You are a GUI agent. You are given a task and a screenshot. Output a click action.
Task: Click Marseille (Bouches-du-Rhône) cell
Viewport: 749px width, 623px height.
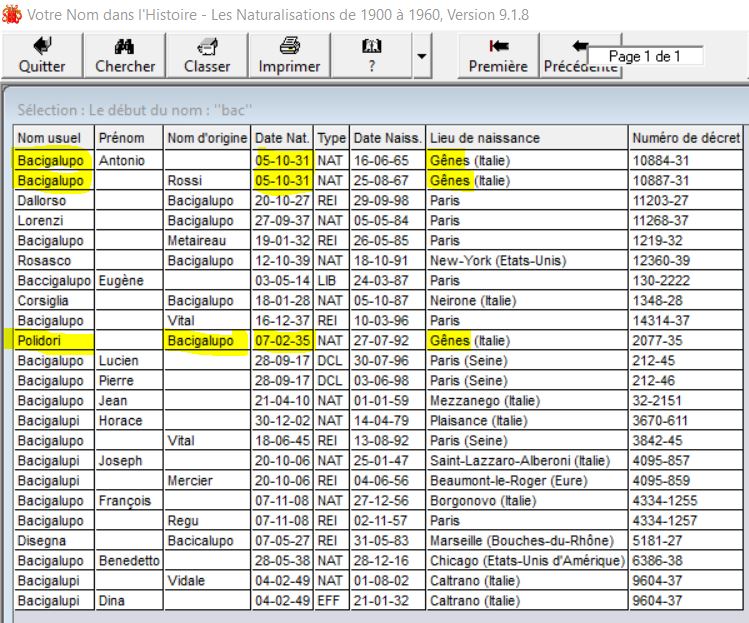tap(527, 541)
